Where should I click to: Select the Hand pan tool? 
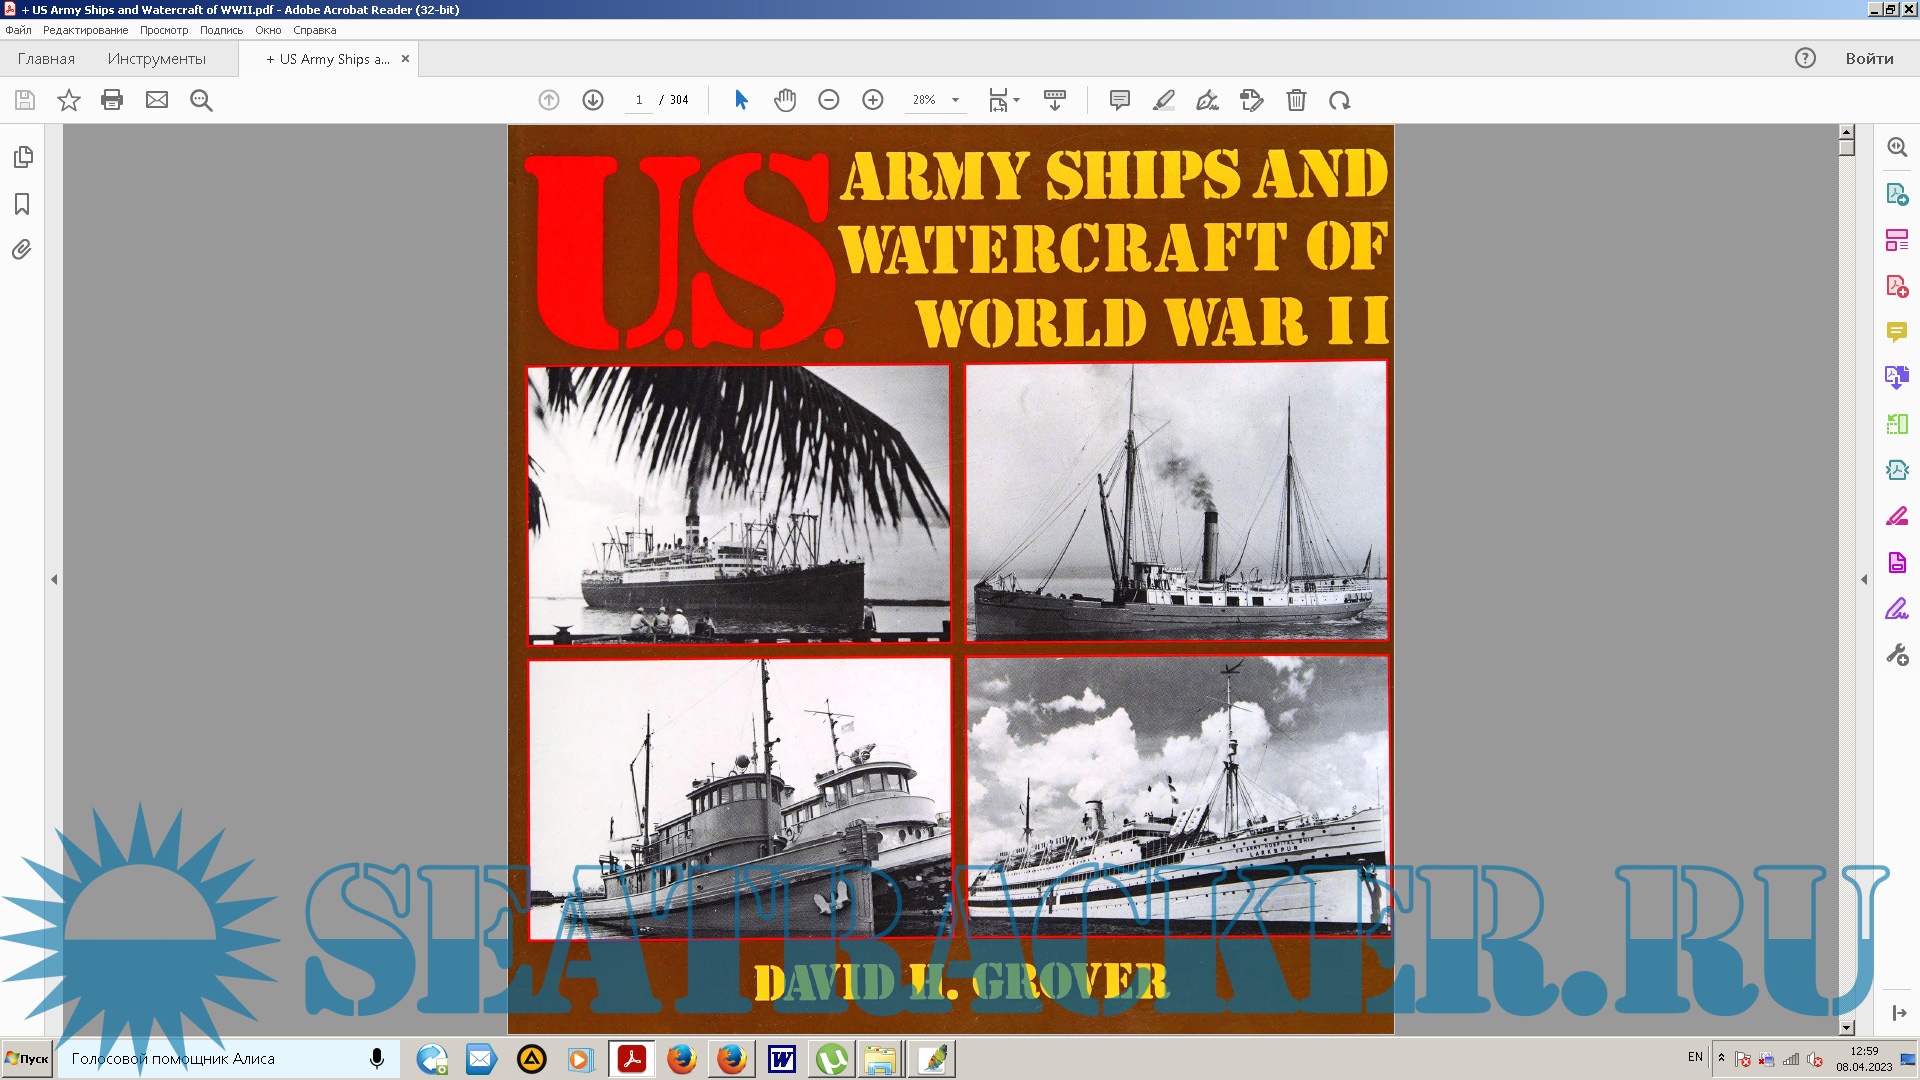785,100
